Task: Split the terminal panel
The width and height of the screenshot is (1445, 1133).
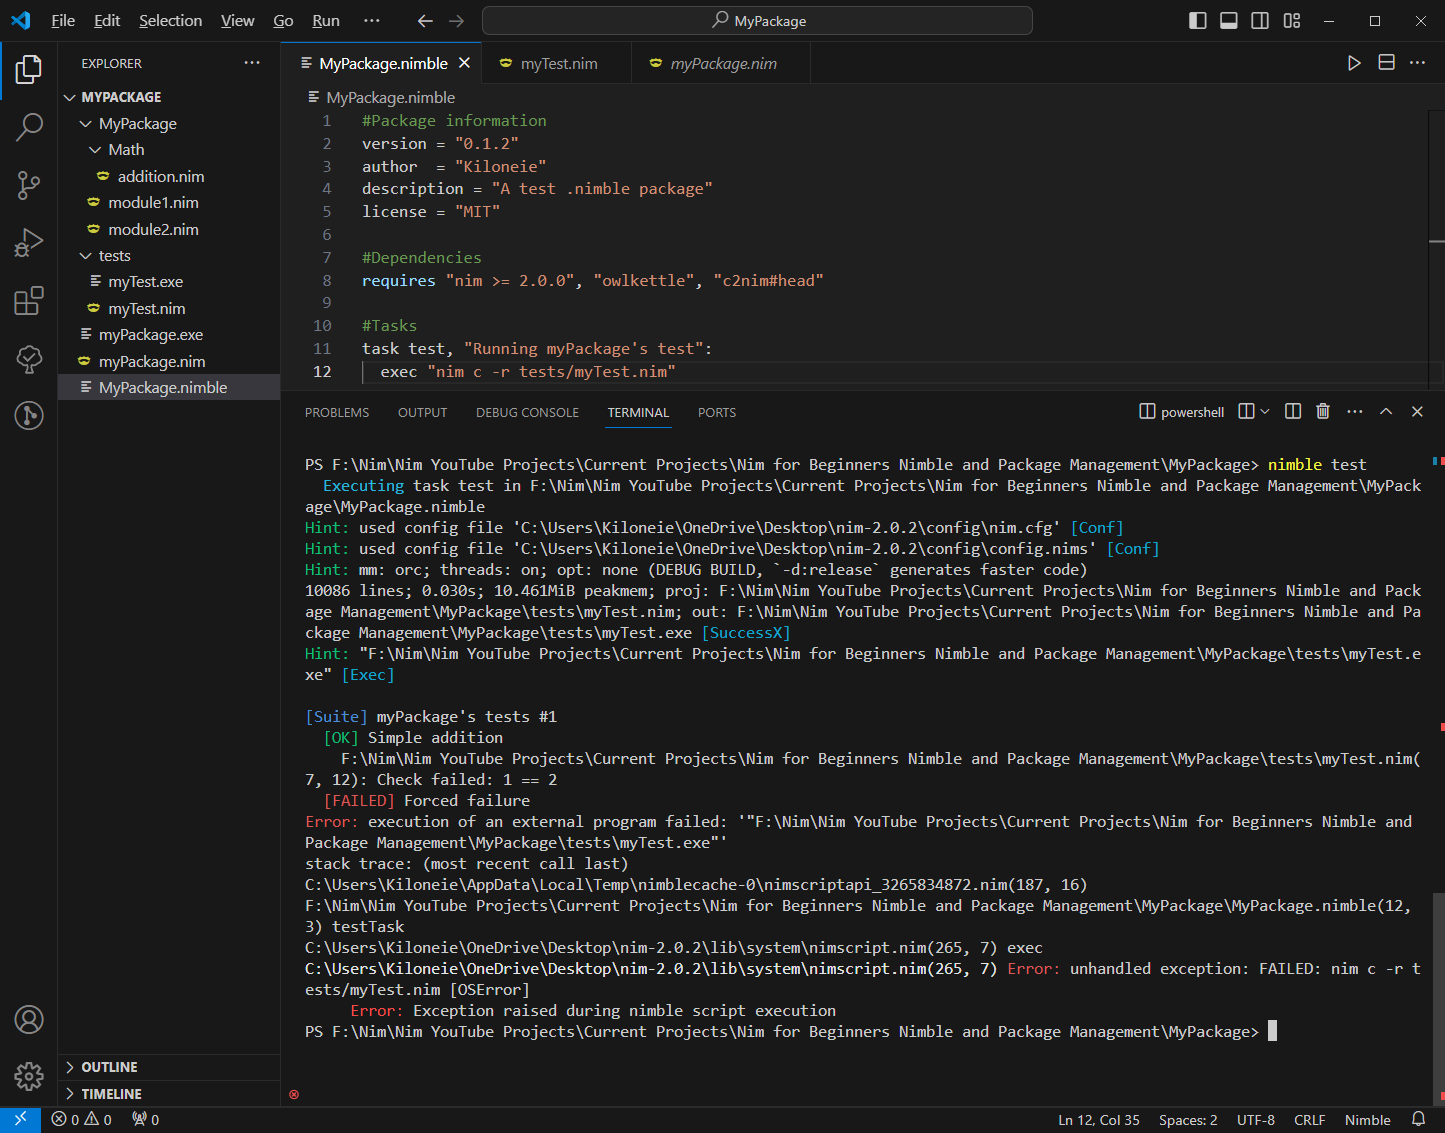Action: pos(1293,412)
